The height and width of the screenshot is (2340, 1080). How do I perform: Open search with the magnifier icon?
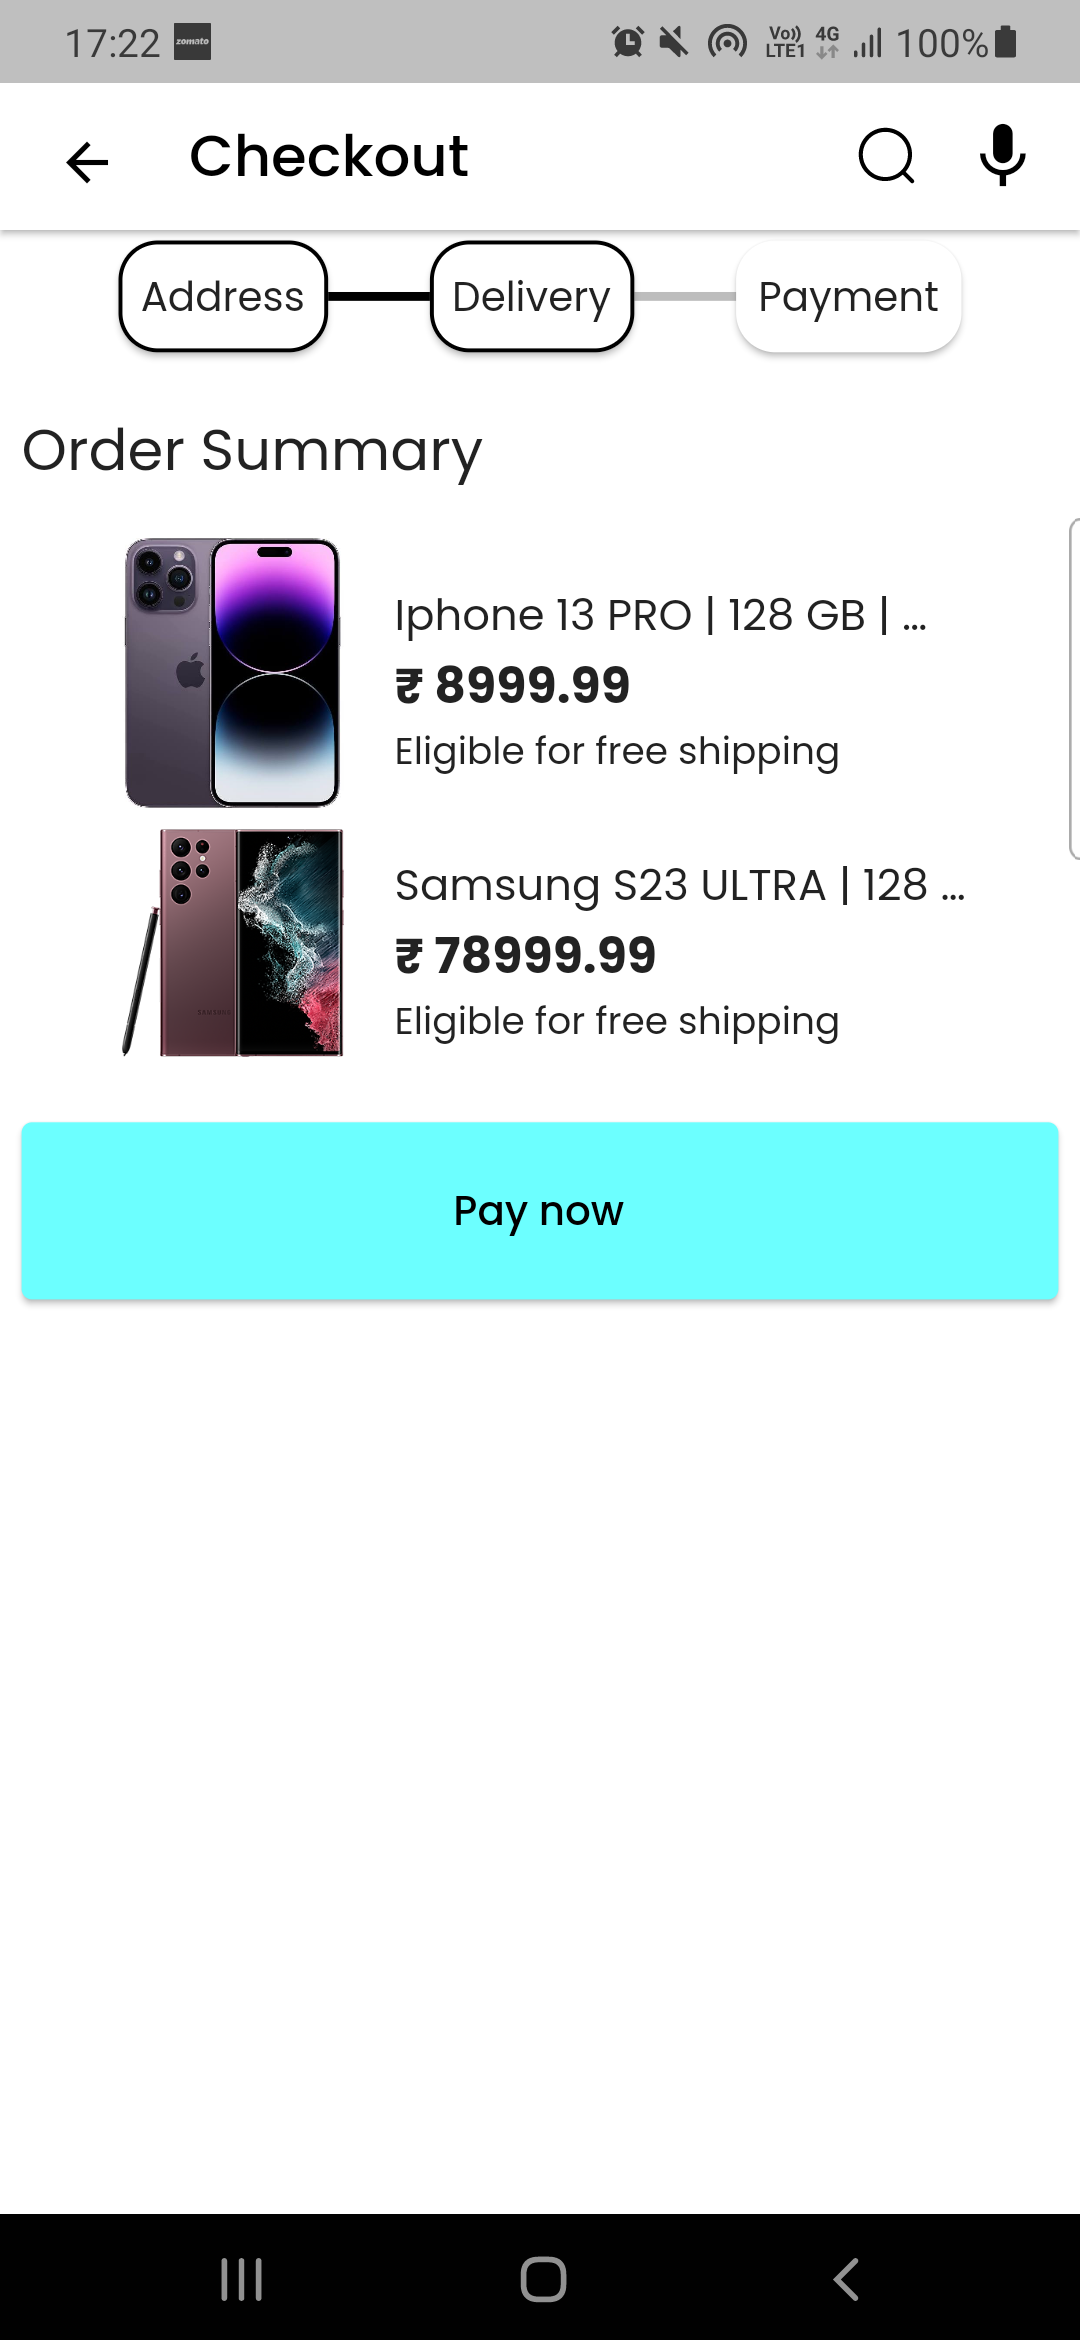886,157
